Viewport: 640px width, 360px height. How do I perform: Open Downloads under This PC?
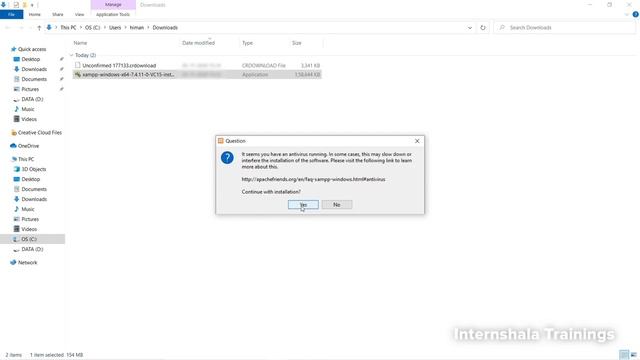(x=34, y=199)
